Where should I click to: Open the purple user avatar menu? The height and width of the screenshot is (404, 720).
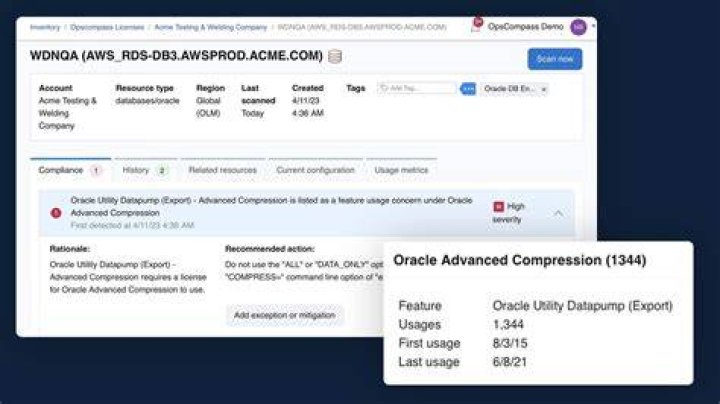578,27
